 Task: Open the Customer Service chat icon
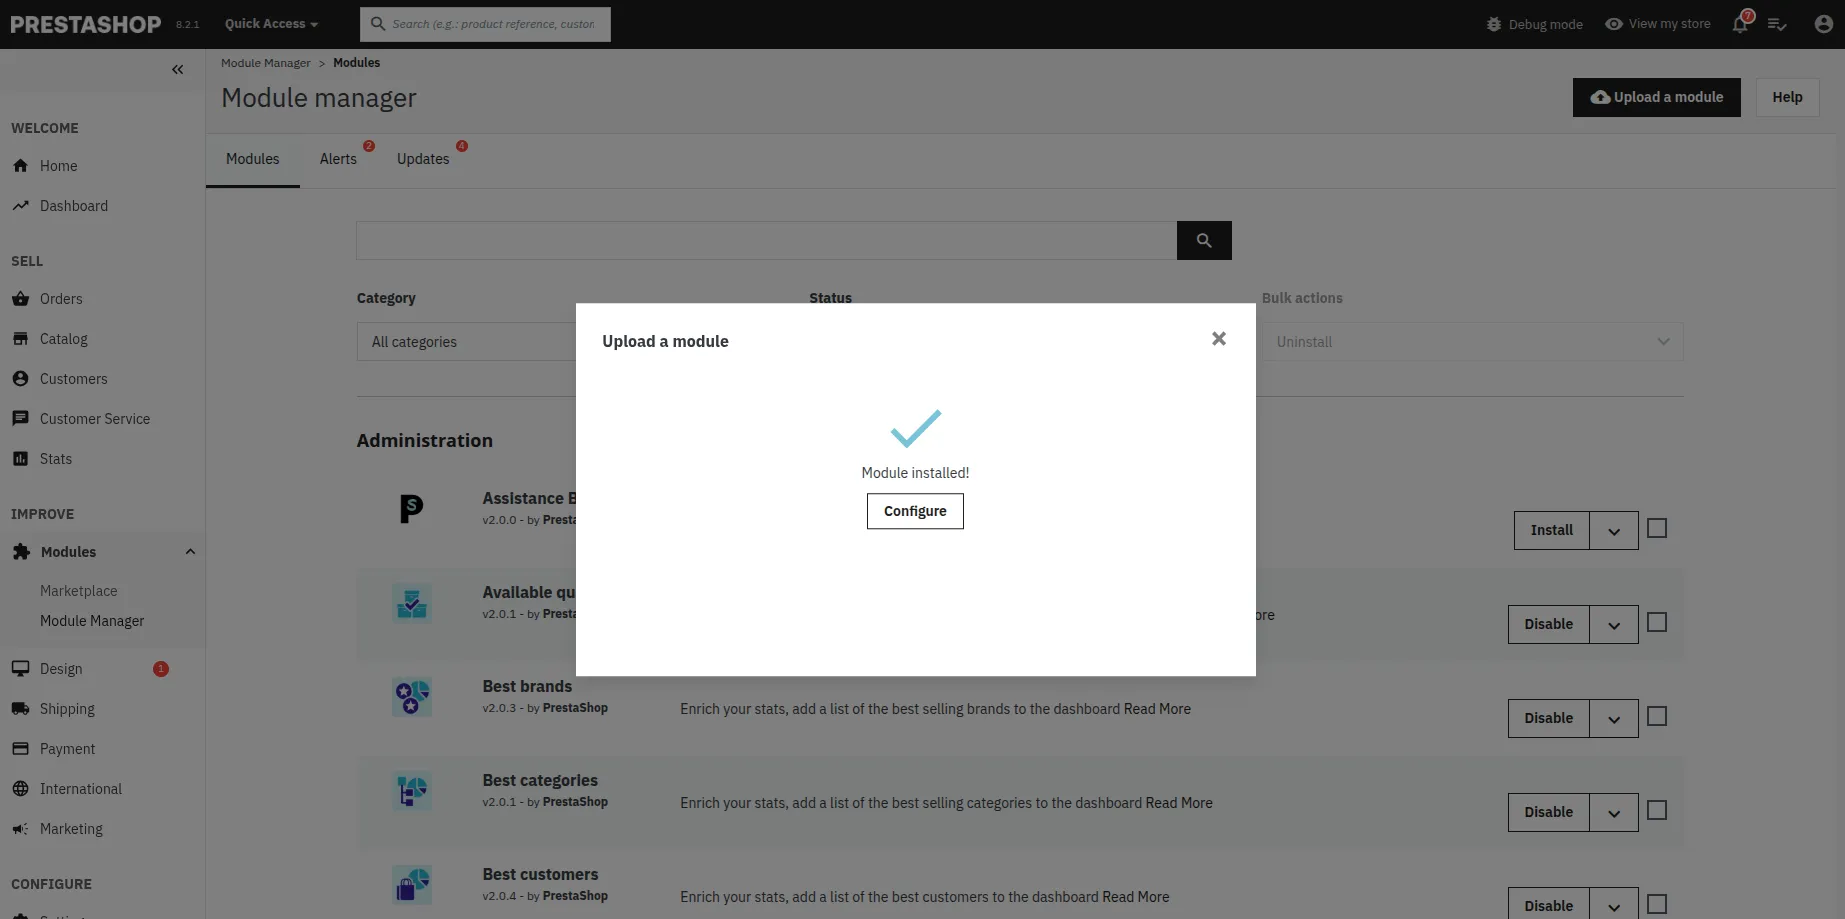[21, 418]
